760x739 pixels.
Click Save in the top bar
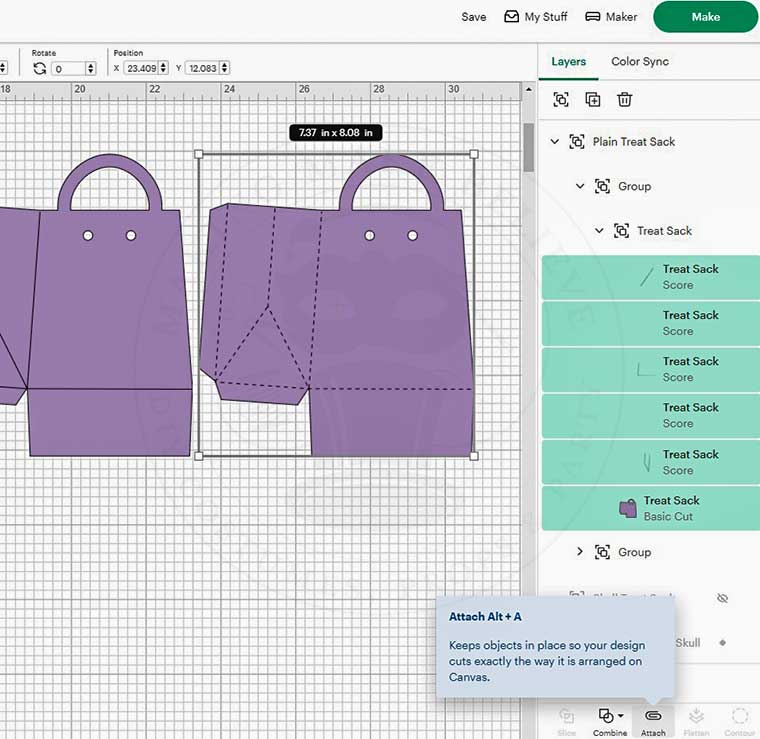474,17
